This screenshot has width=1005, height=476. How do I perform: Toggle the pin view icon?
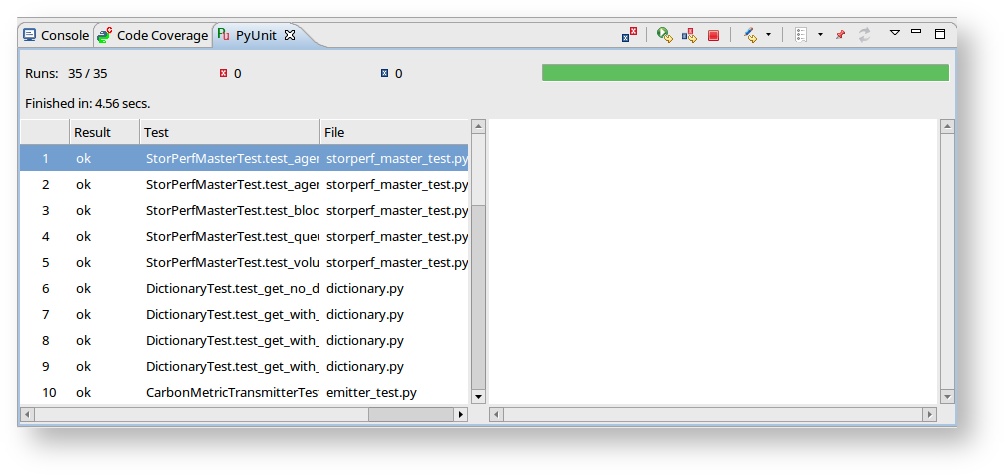(x=840, y=35)
